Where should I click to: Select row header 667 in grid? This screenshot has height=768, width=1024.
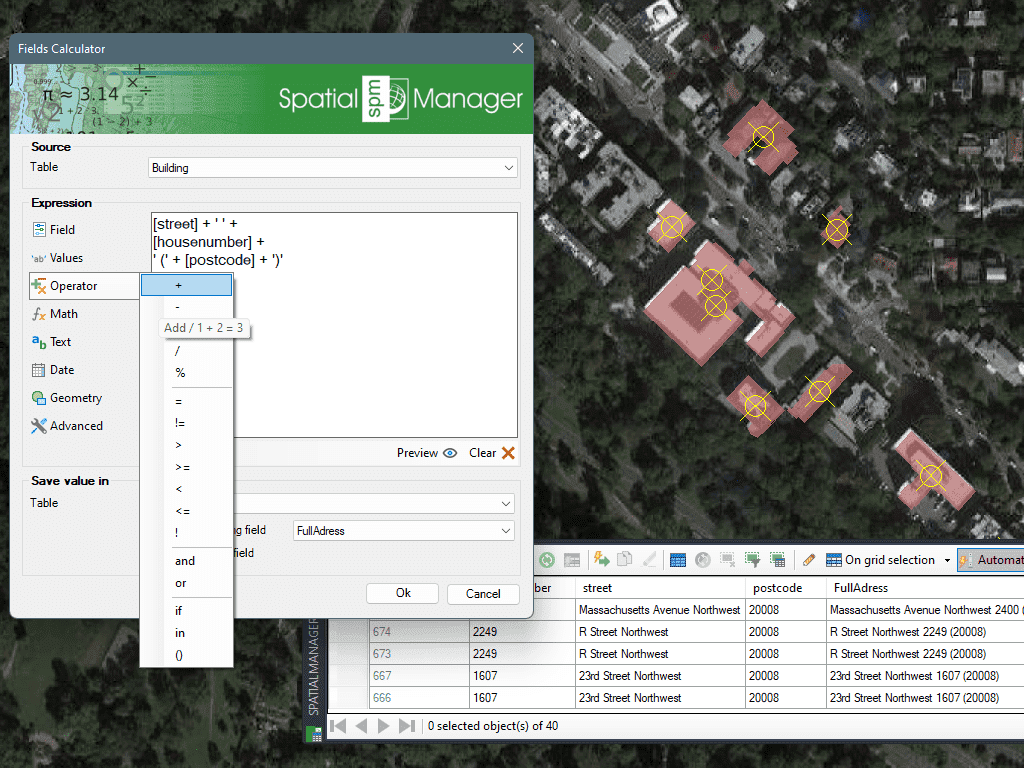(x=419, y=676)
